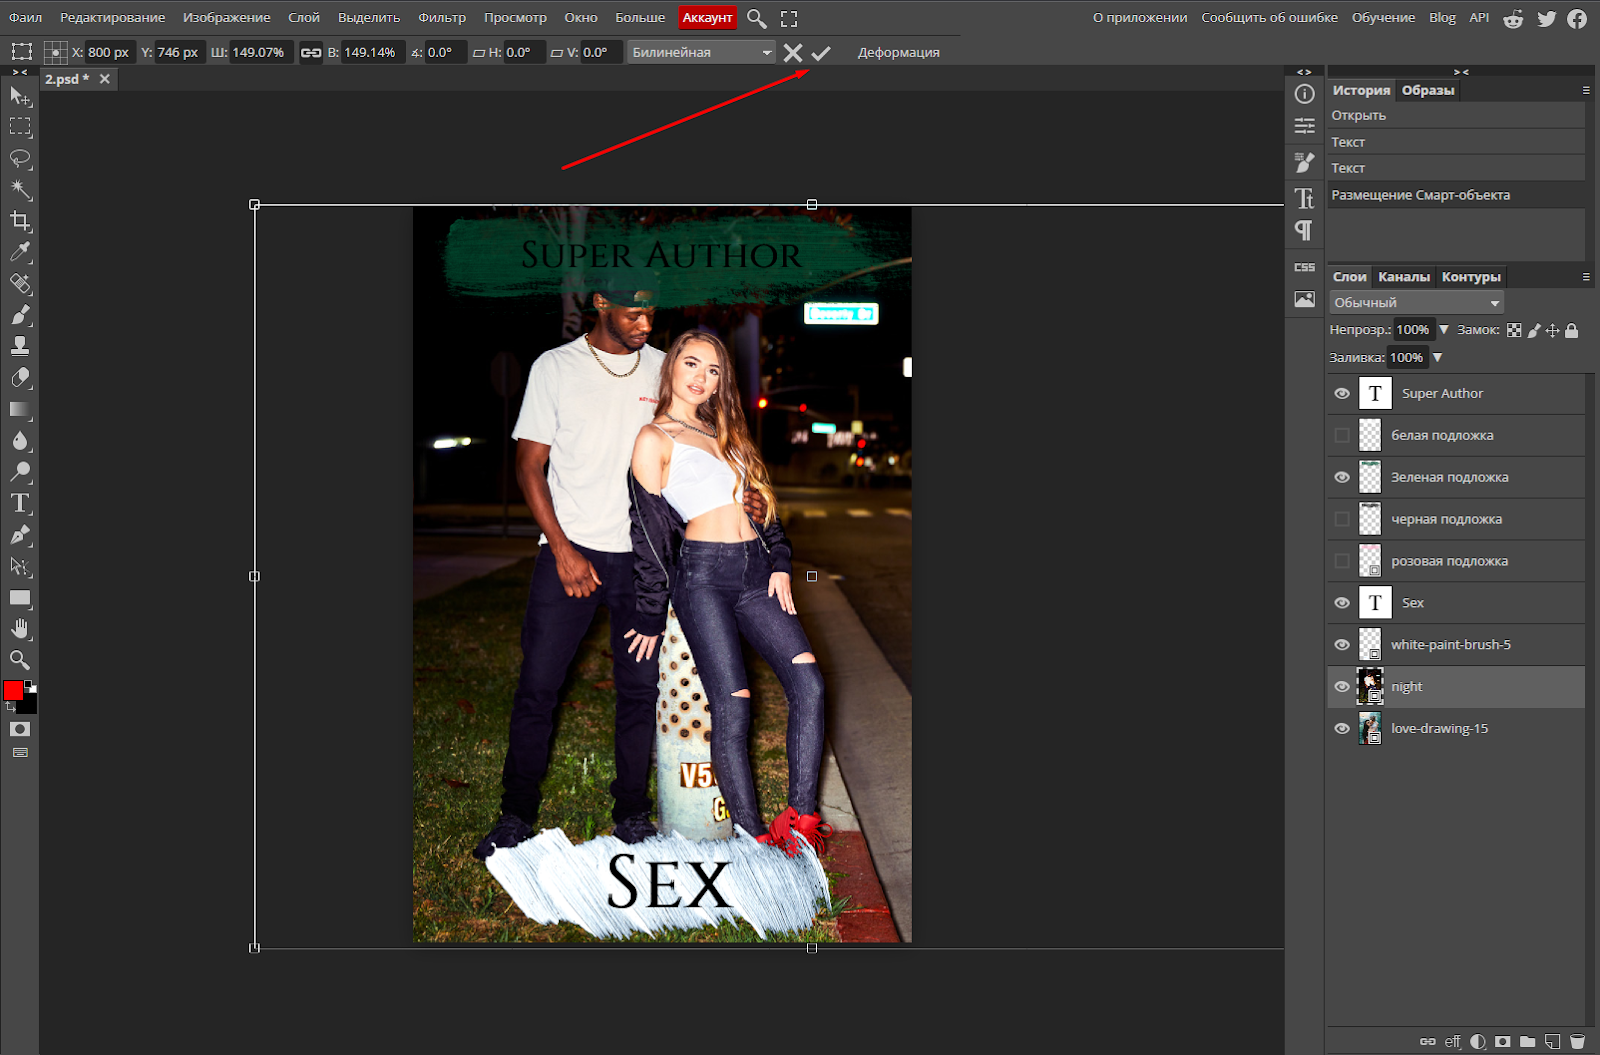Select the Hand tool

click(20, 629)
